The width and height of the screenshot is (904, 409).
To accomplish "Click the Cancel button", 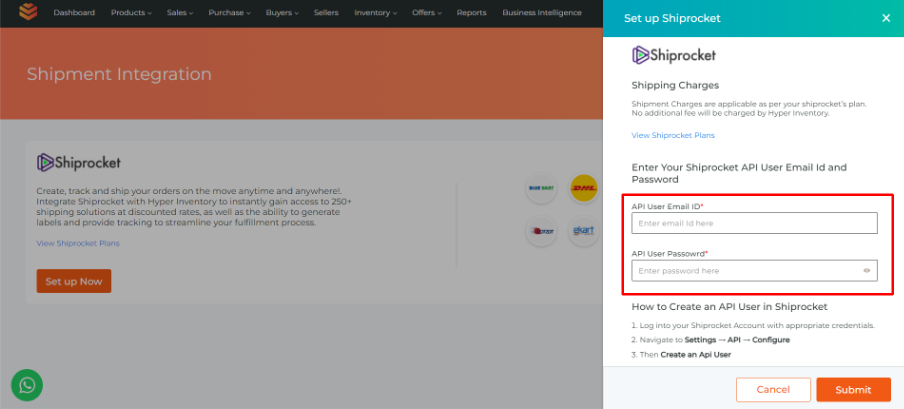I will [773, 389].
